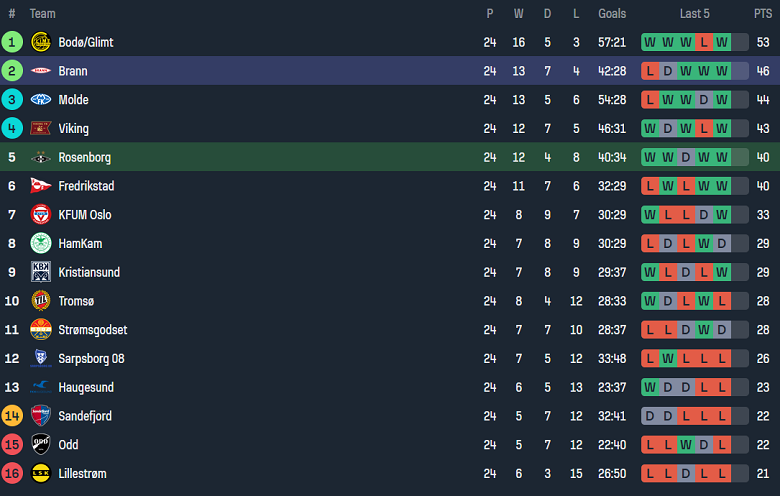This screenshot has height=496, width=780.
Task: Open the Tromsø team page
Action: tap(76, 301)
